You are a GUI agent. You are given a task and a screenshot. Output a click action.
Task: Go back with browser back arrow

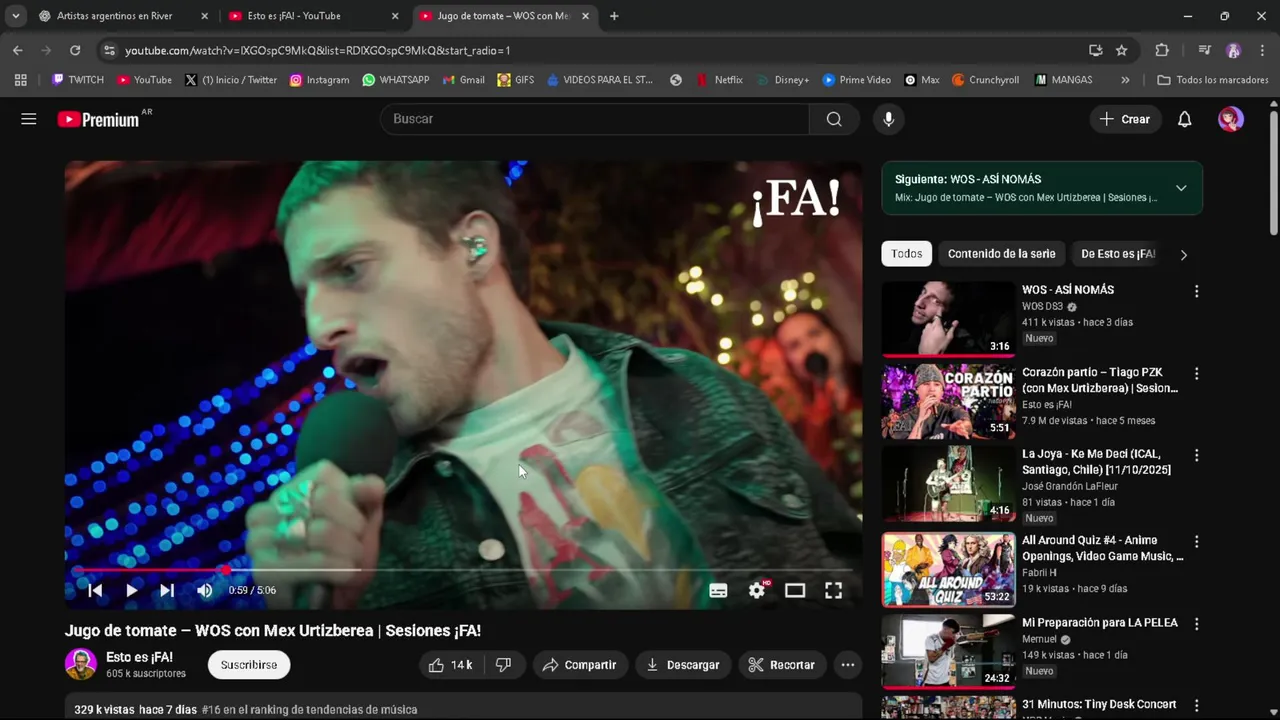click(x=17, y=50)
